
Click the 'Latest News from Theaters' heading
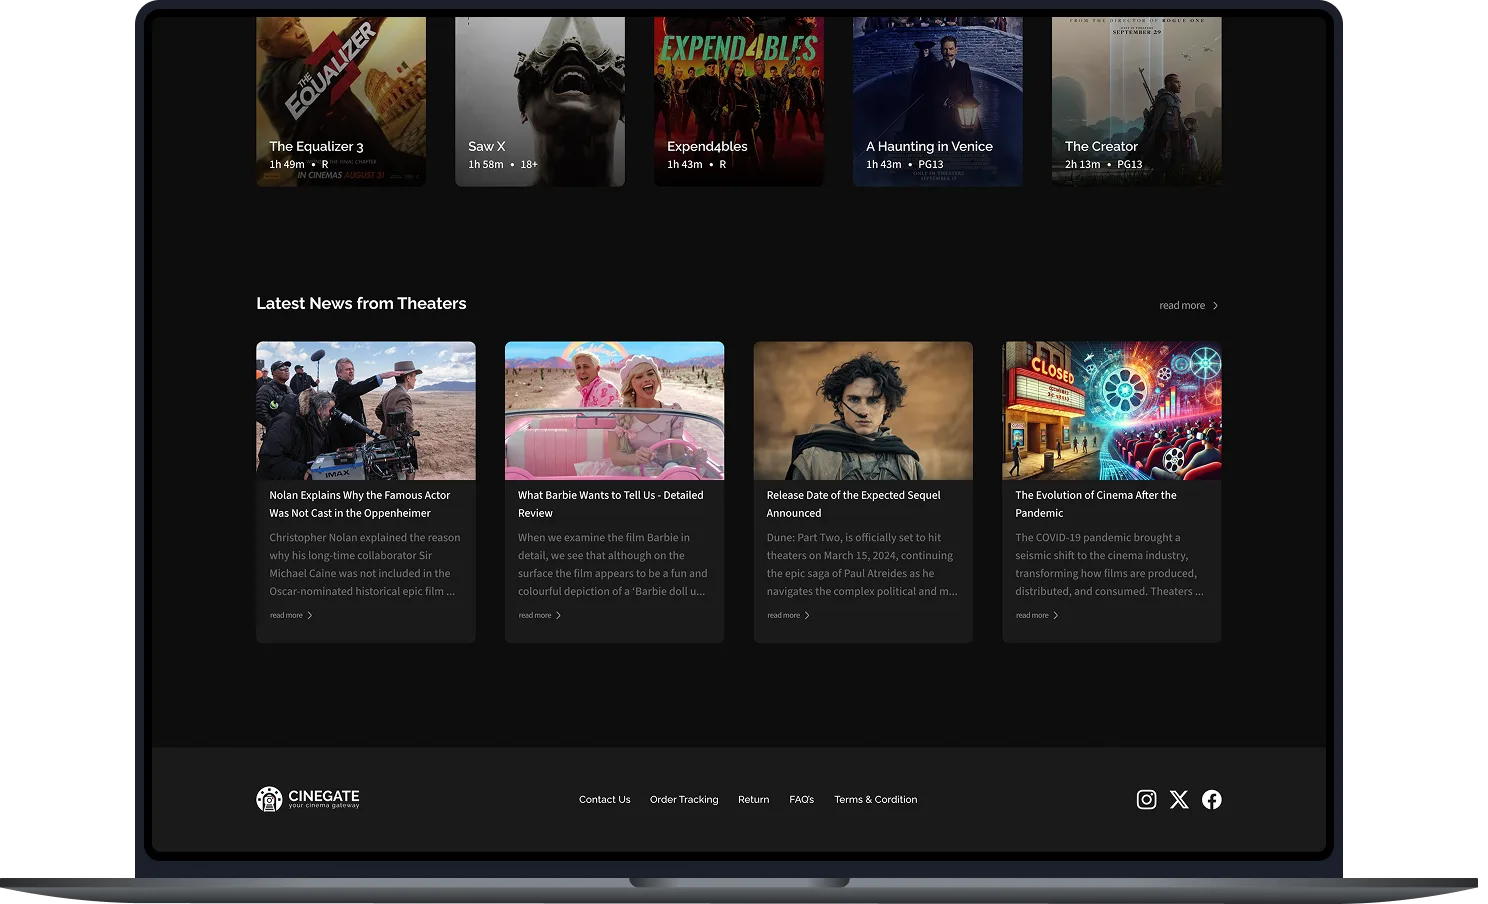[x=361, y=303]
